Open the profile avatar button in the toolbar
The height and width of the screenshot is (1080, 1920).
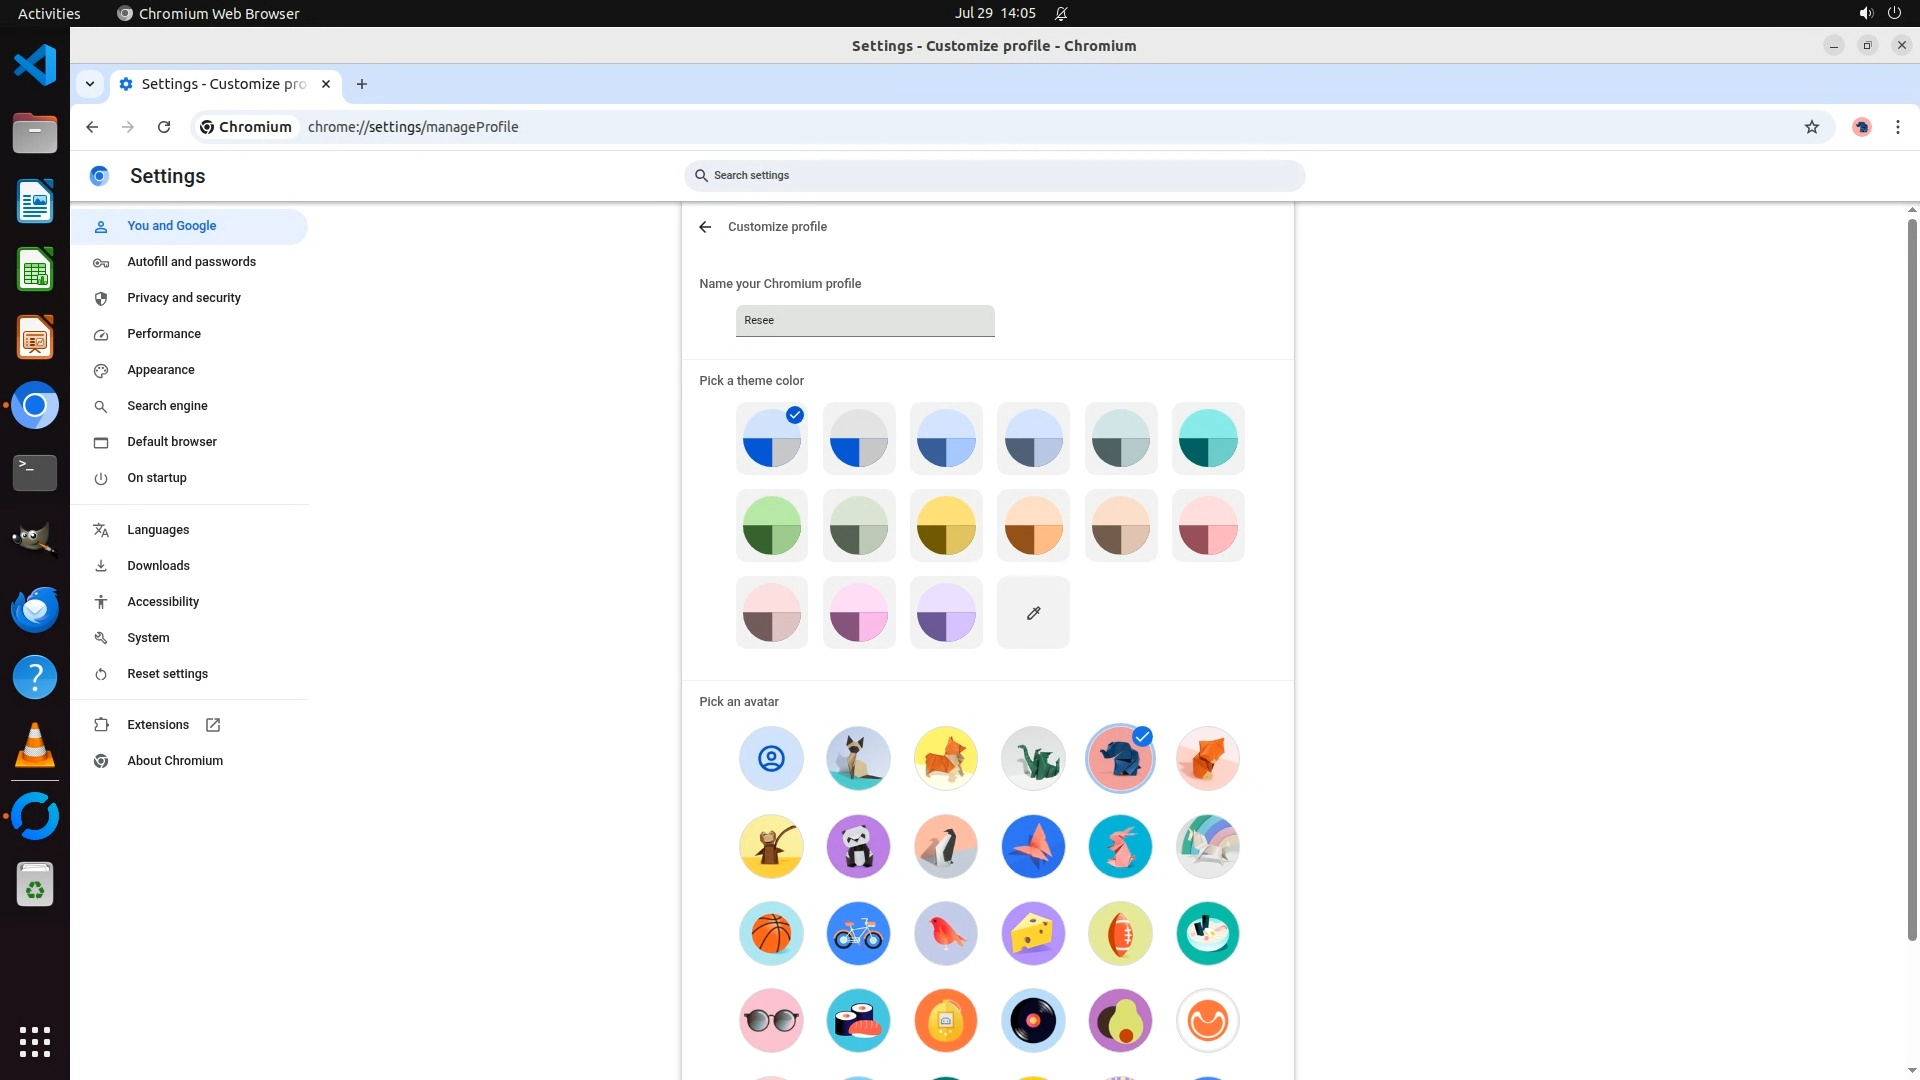click(1861, 127)
